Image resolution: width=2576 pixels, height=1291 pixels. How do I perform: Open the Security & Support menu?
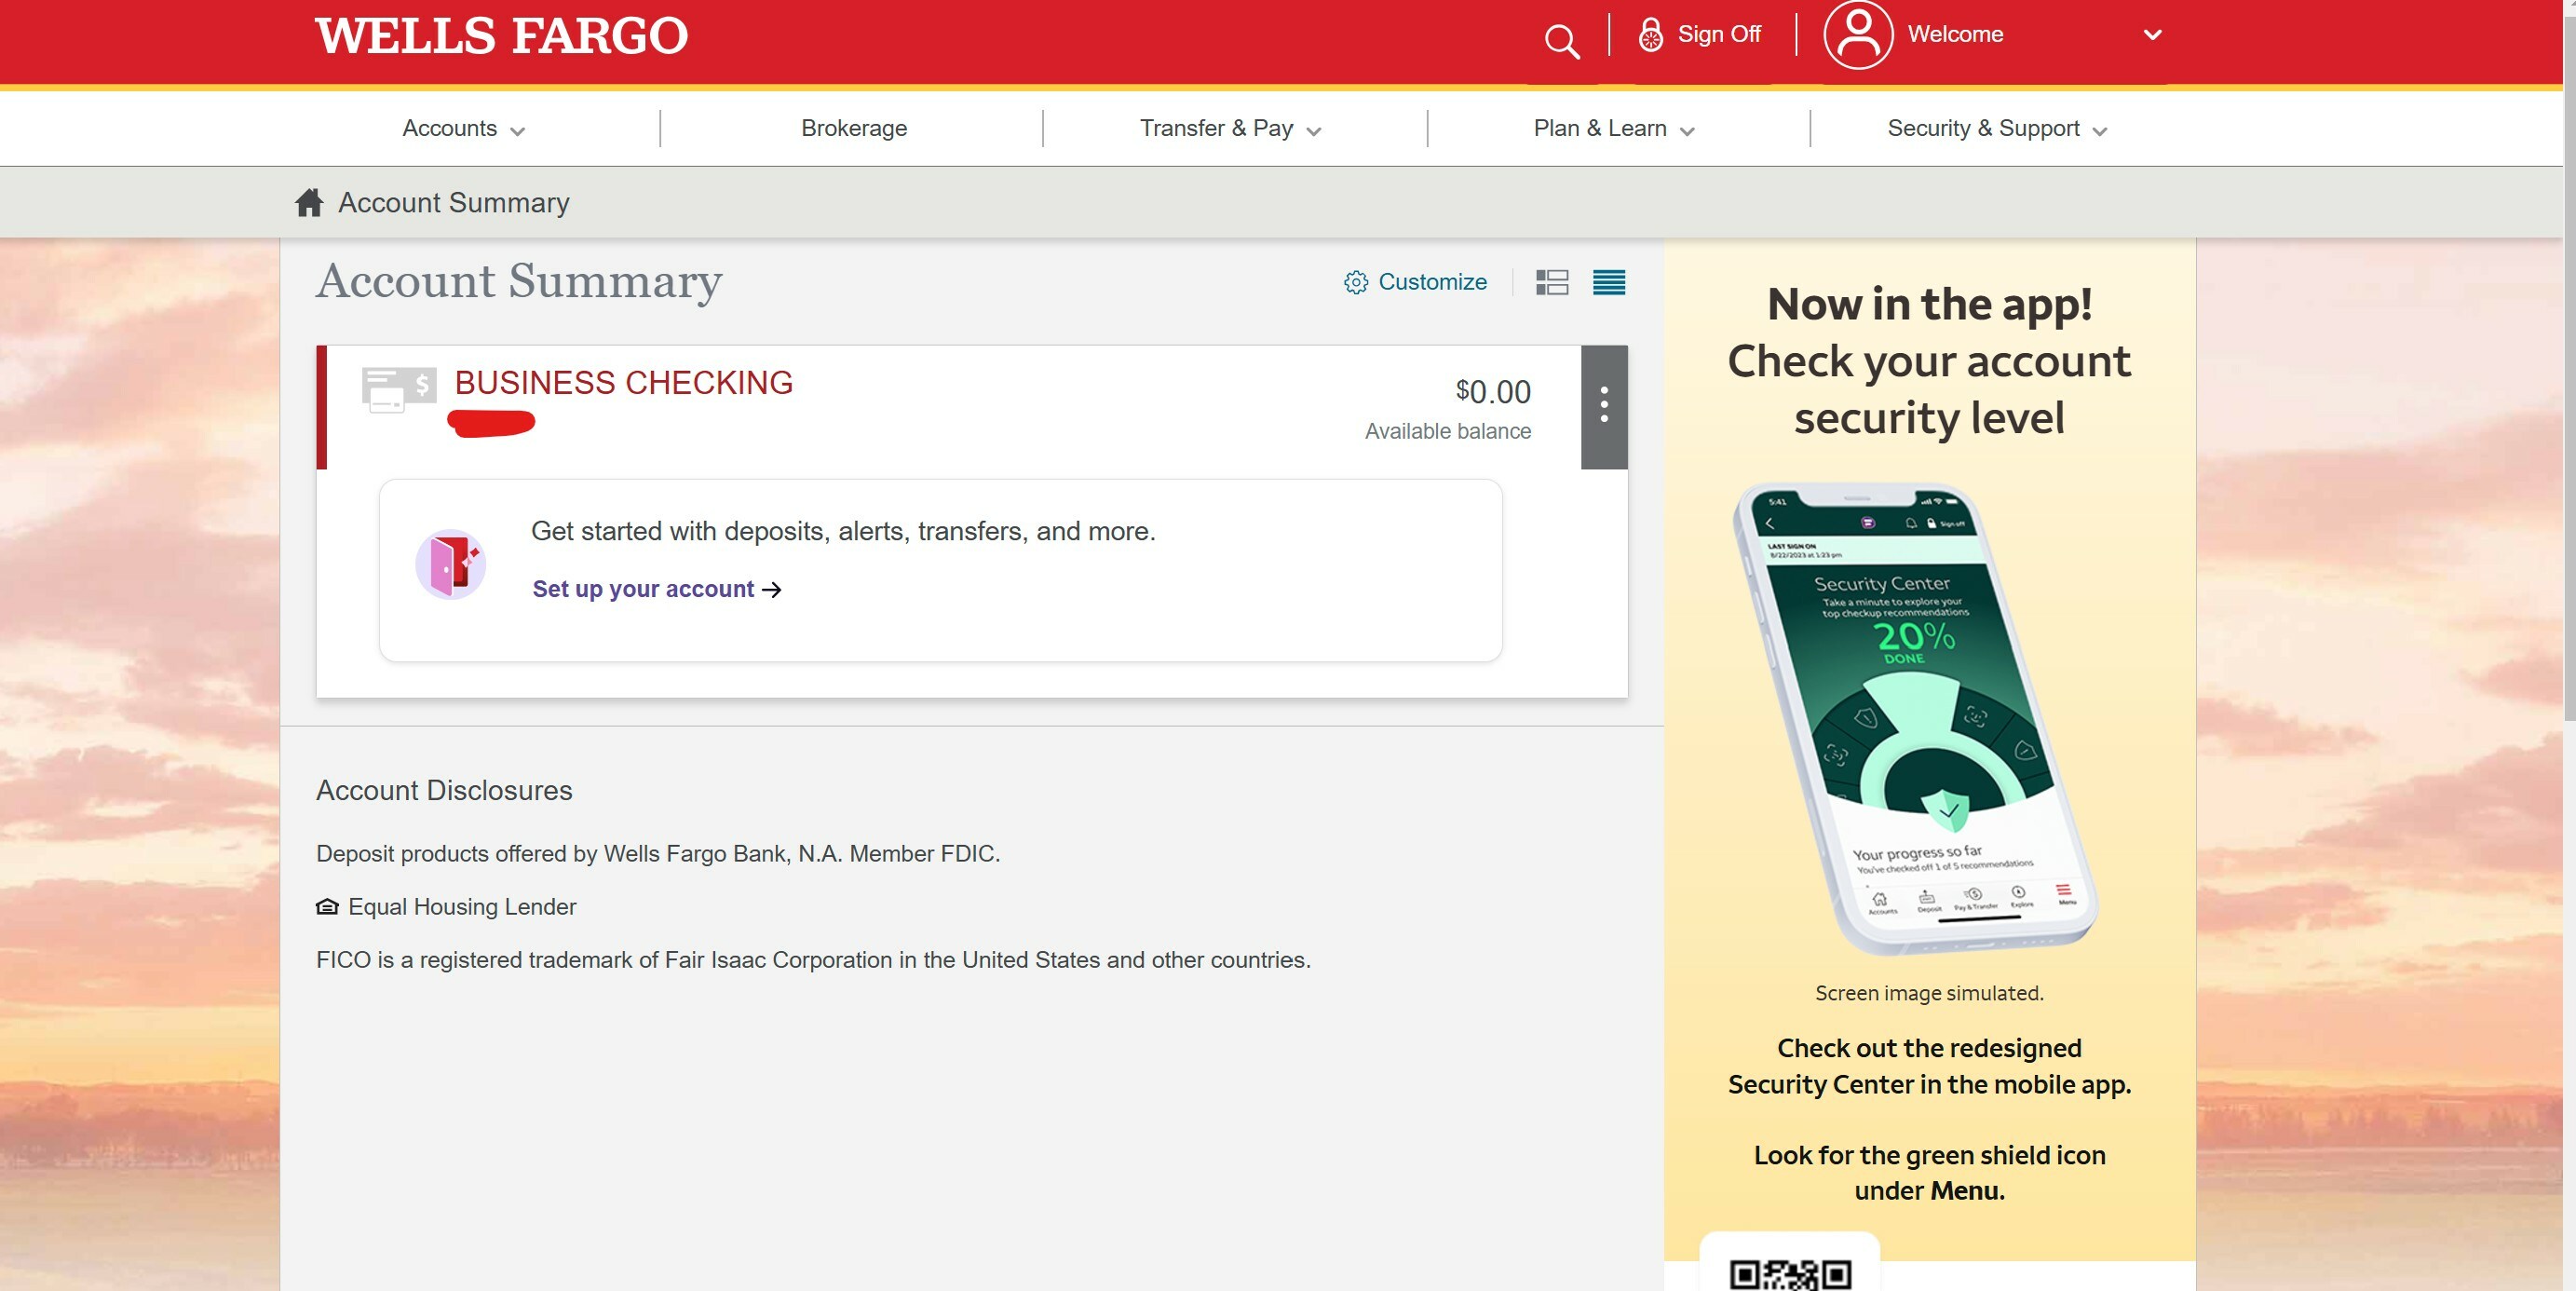click(1997, 128)
